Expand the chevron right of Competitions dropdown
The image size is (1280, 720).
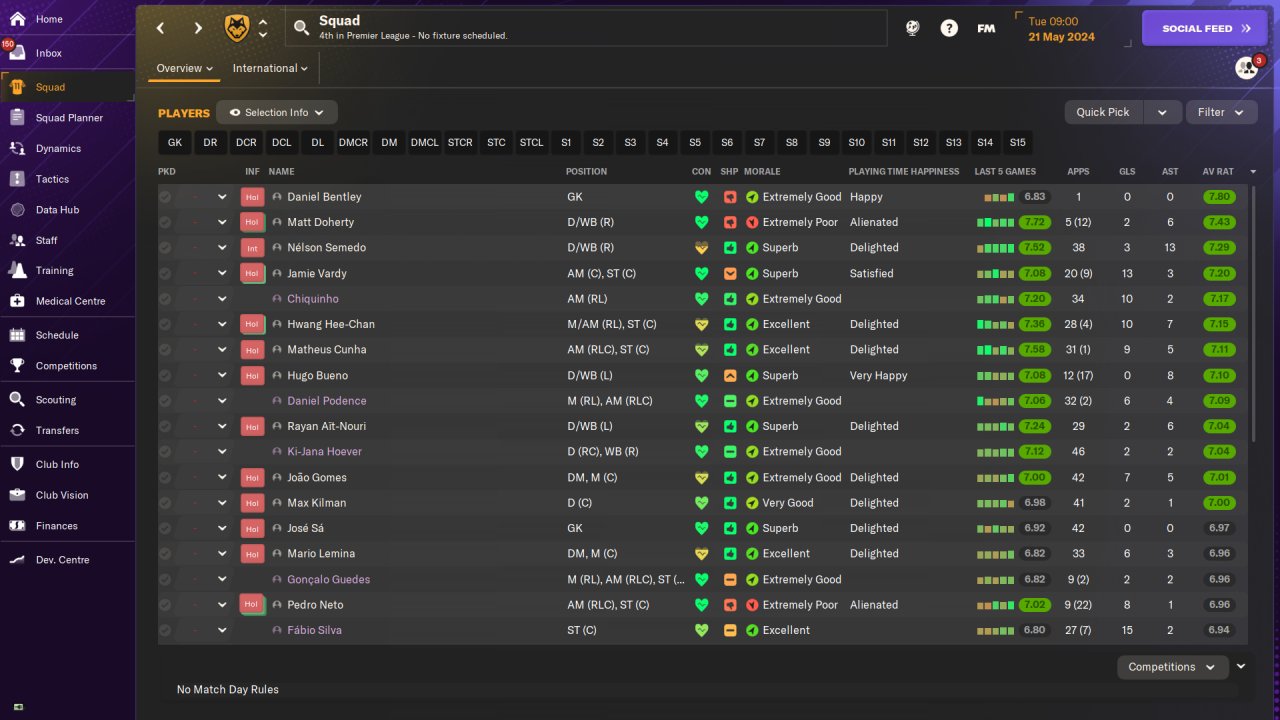1241,666
